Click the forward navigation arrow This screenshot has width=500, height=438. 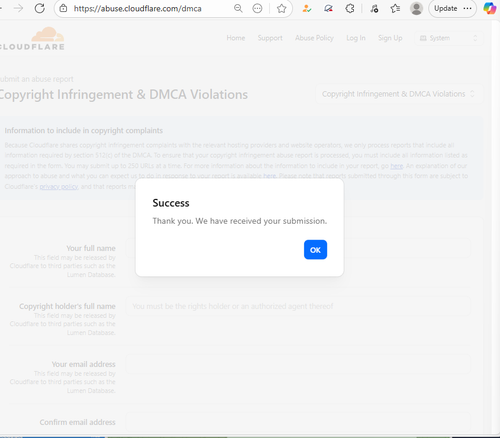18,8
